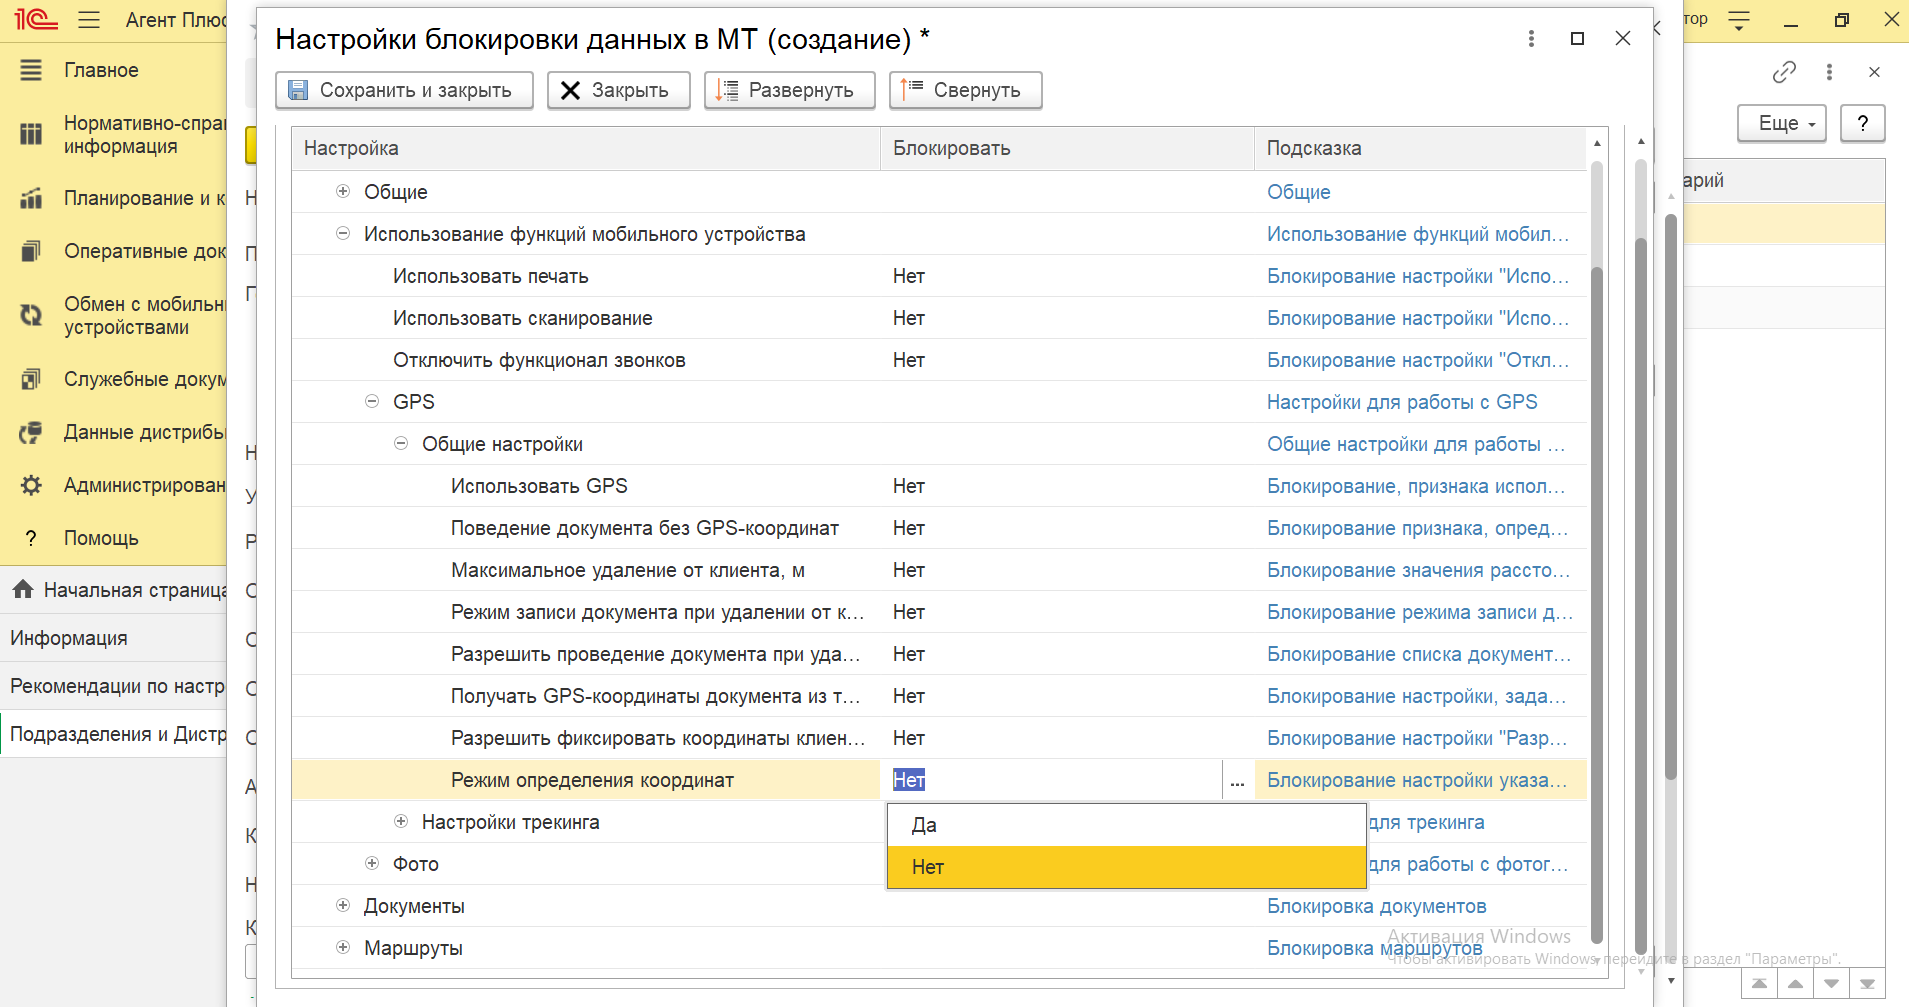Expand the Общие tree group
This screenshot has width=1909, height=1007.
343,191
